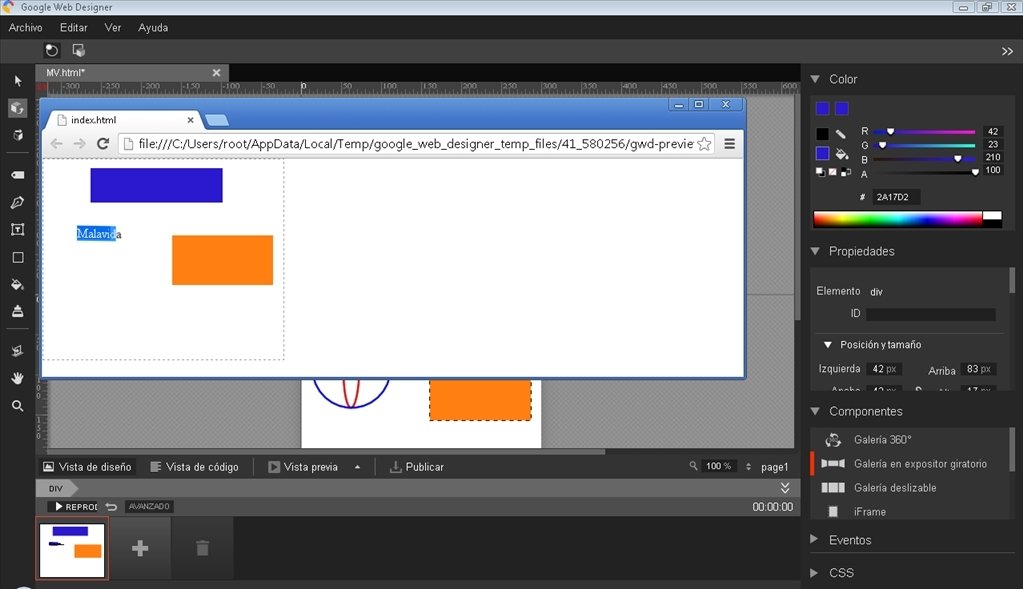Add a new keyframe with plus
Viewport: 1023px width, 589px height.
click(140, 548)
